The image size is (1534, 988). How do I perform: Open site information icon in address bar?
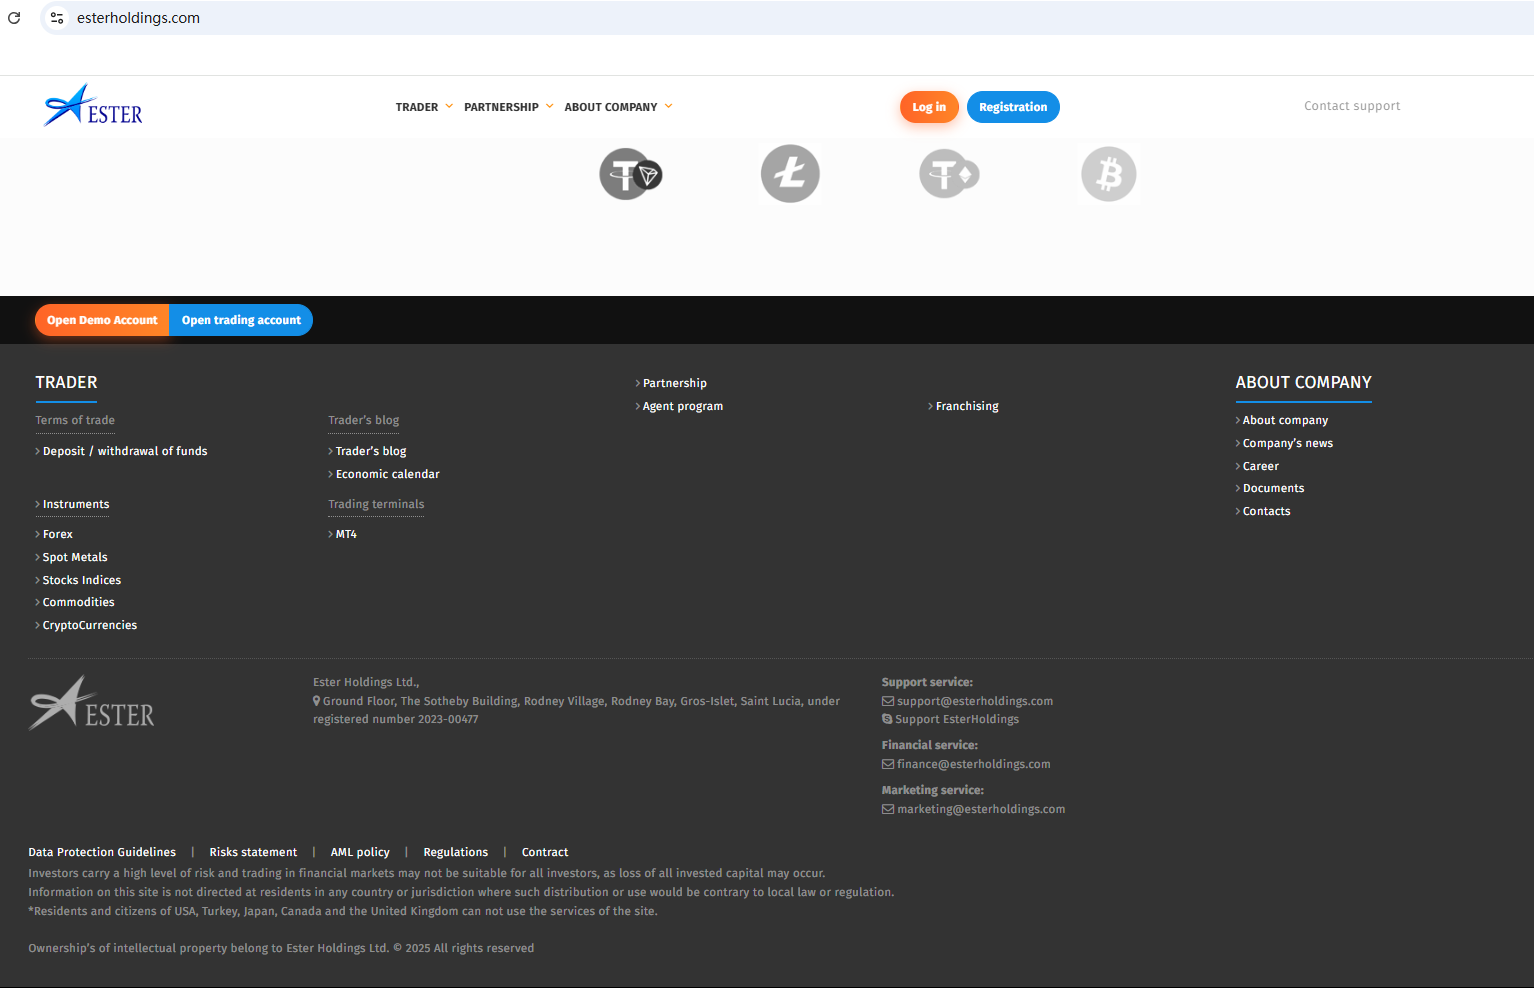point(57,18)
